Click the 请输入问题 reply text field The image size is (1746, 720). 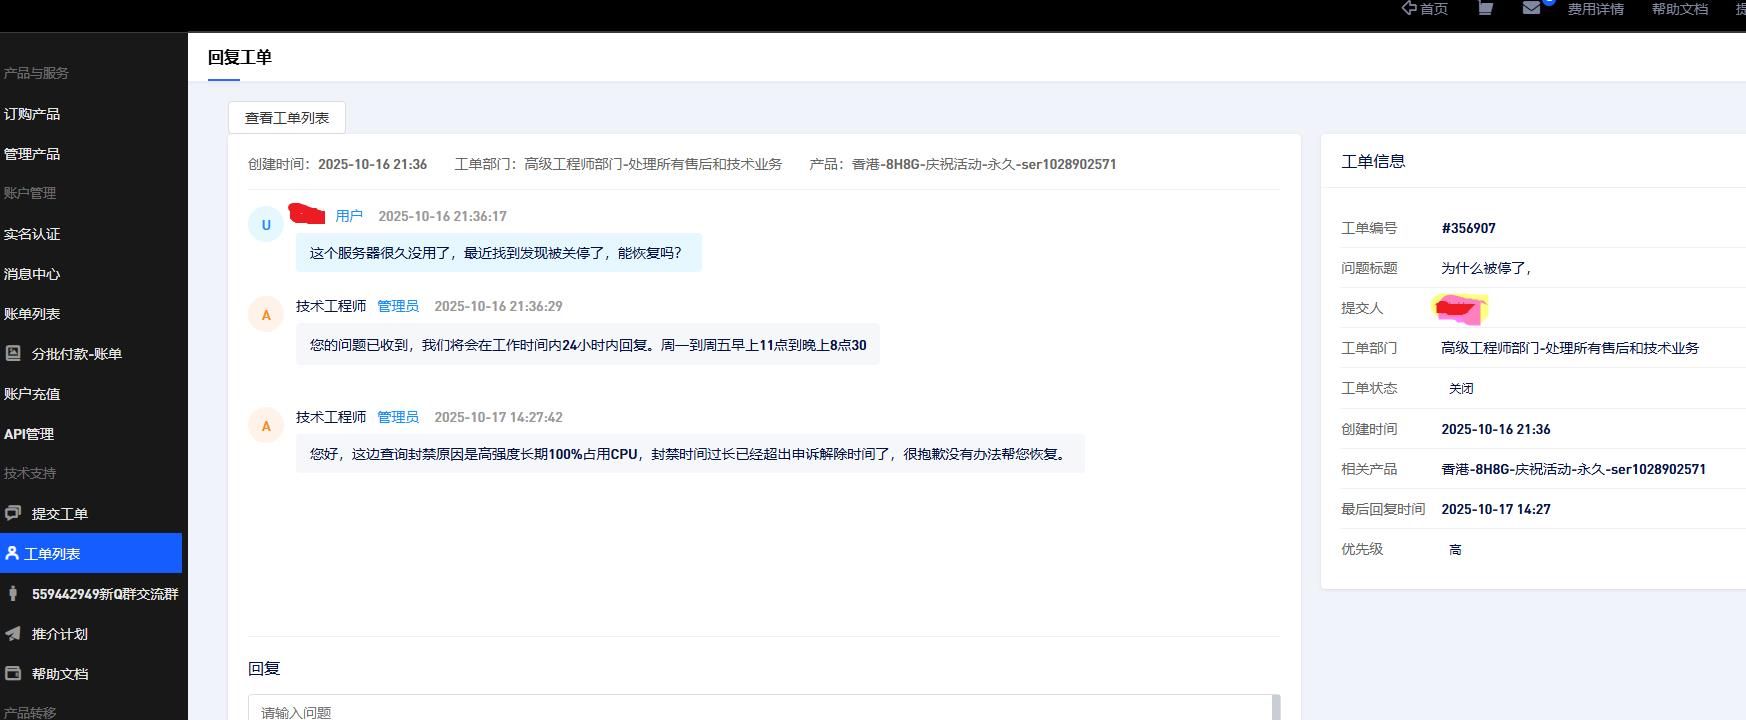[760, 710]
